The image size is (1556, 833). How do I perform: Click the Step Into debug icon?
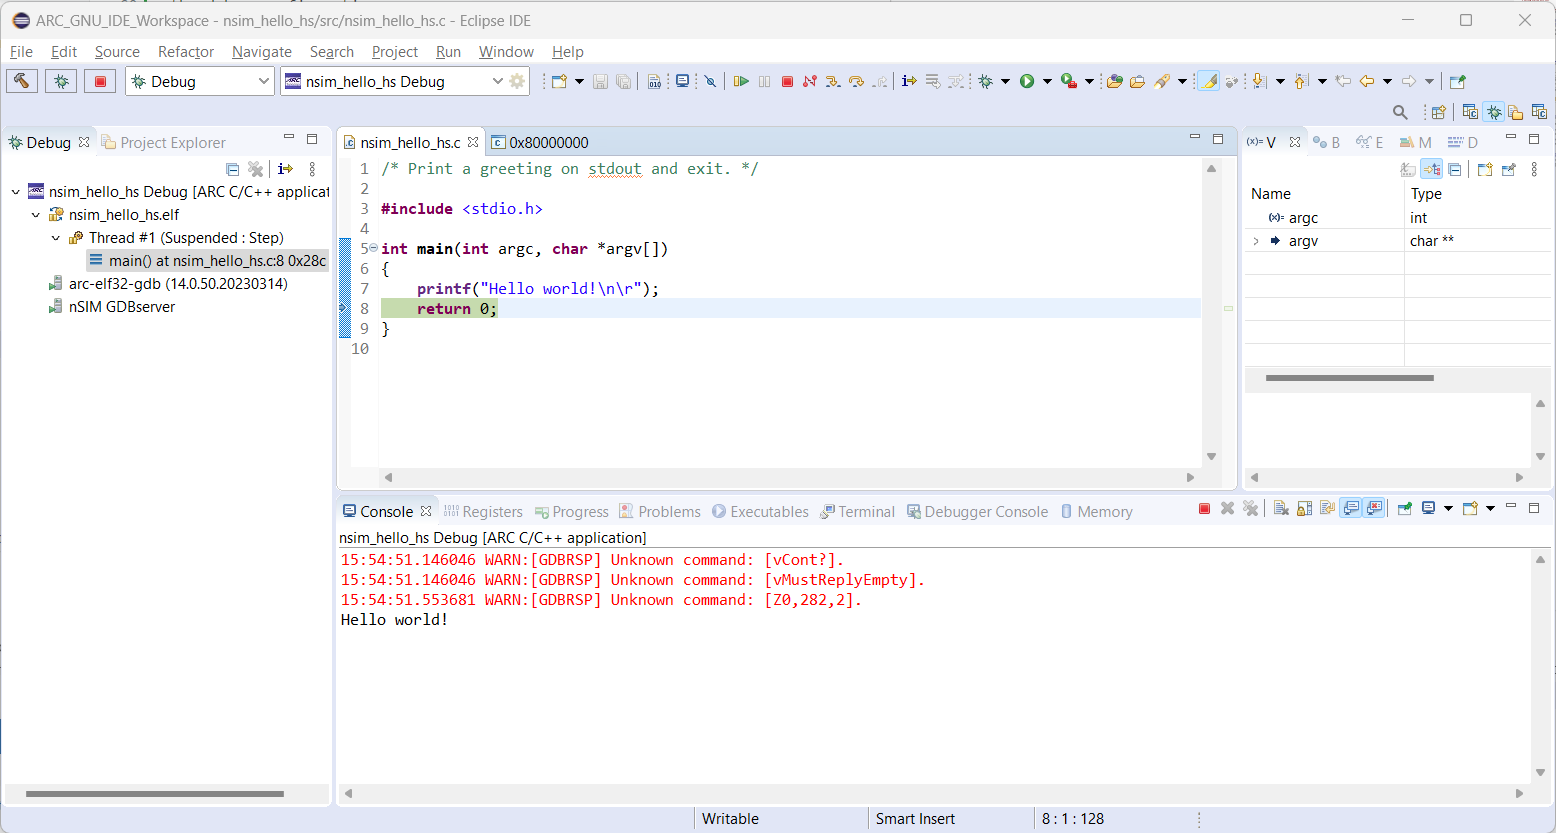[x=832, y=81]
